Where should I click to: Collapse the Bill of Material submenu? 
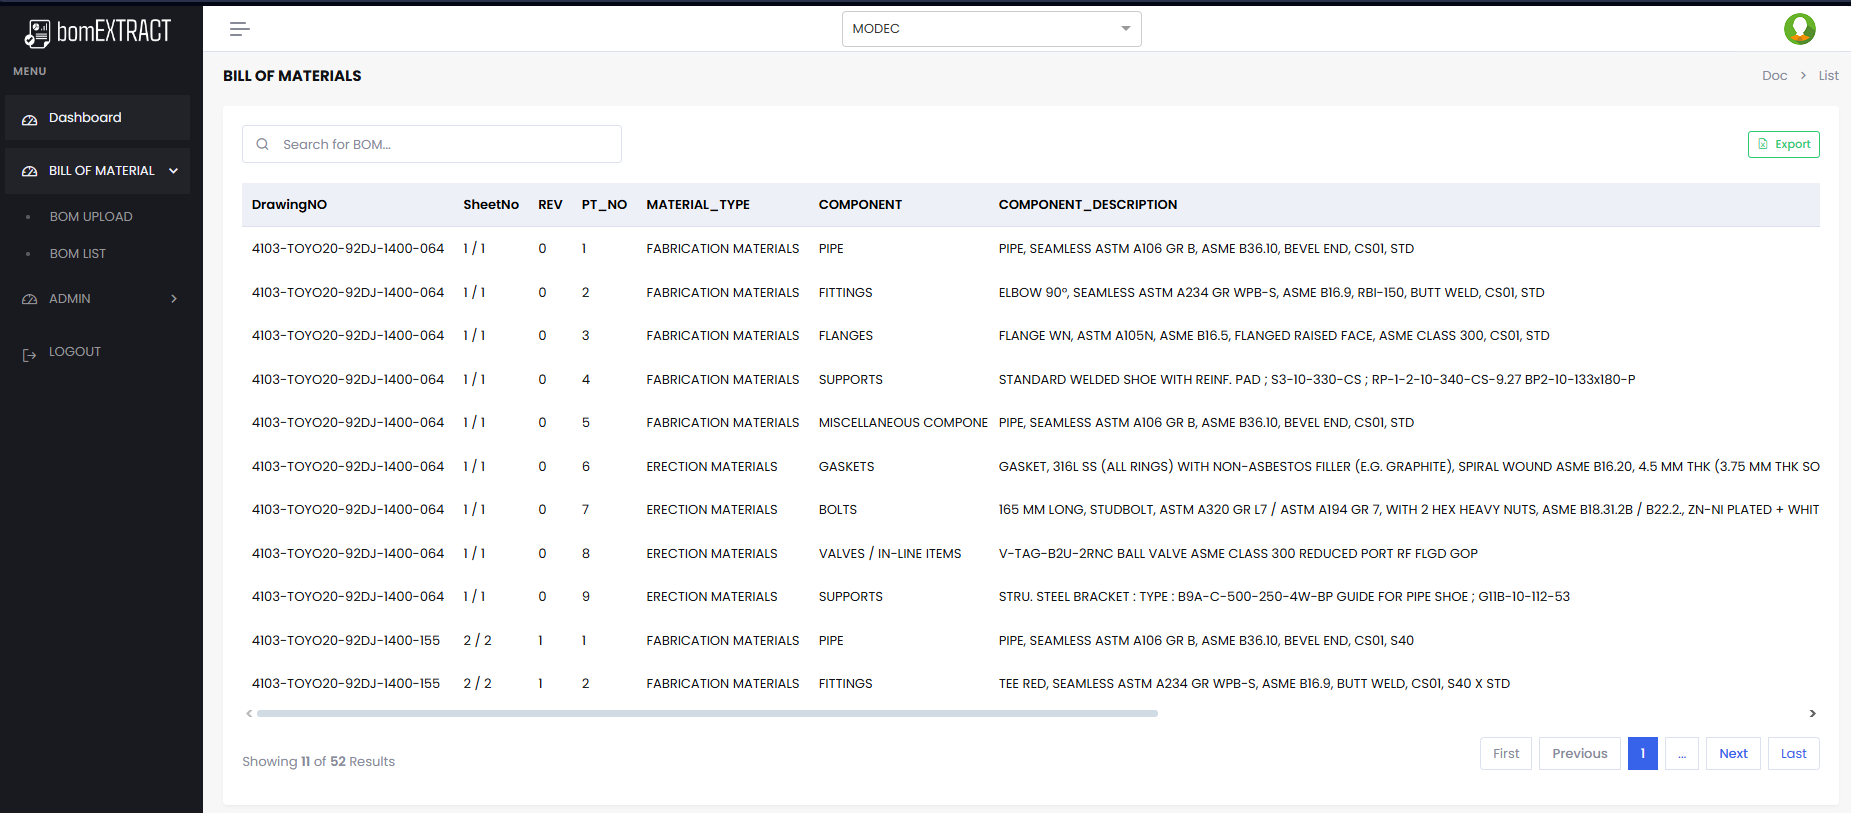click(173, 171)
